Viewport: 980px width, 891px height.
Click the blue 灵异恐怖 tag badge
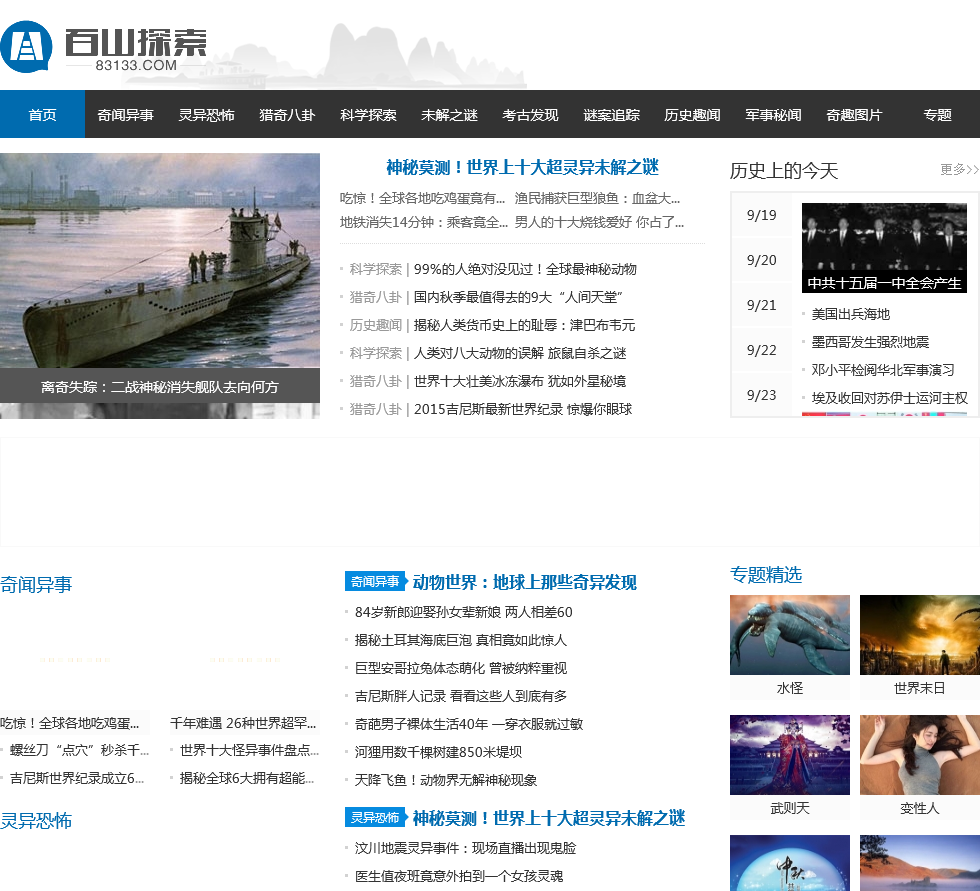(x=375, y=817)
